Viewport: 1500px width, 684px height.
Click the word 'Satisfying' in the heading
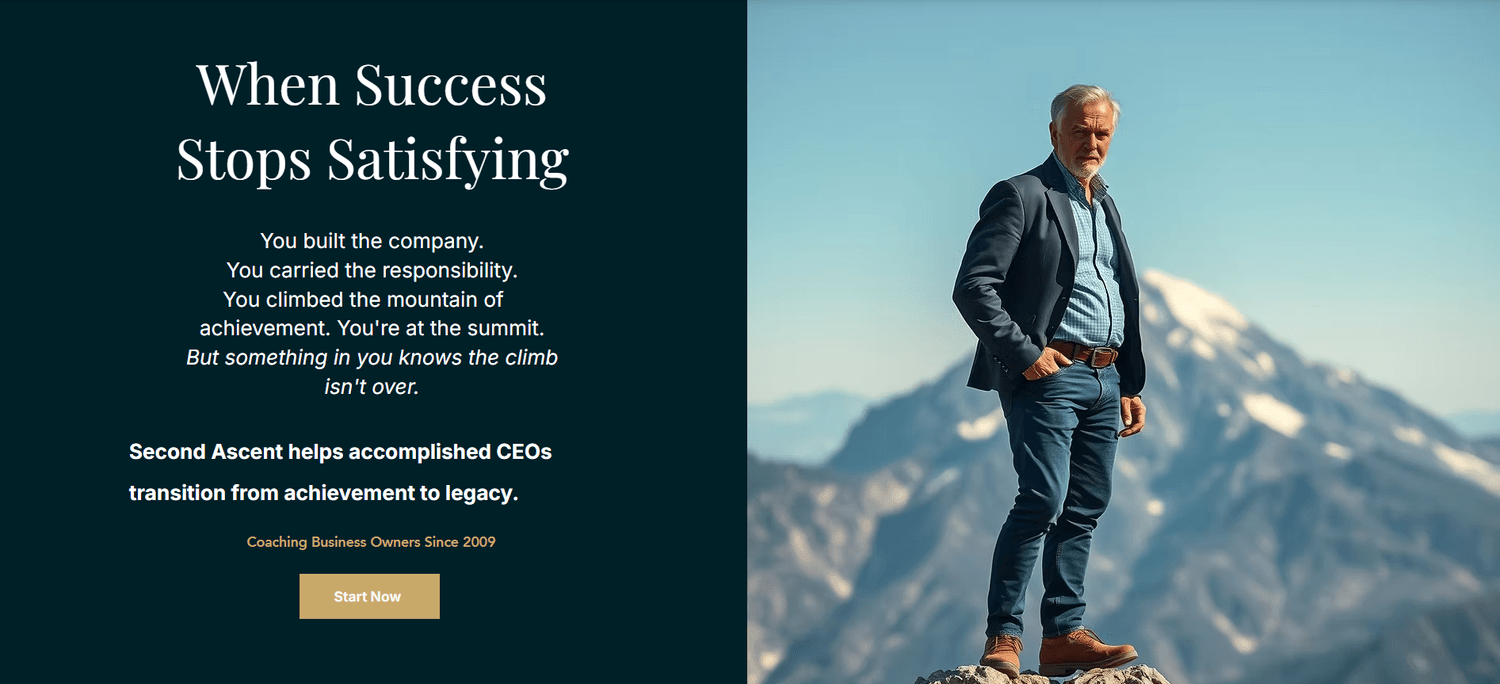[x=448, y=159]
